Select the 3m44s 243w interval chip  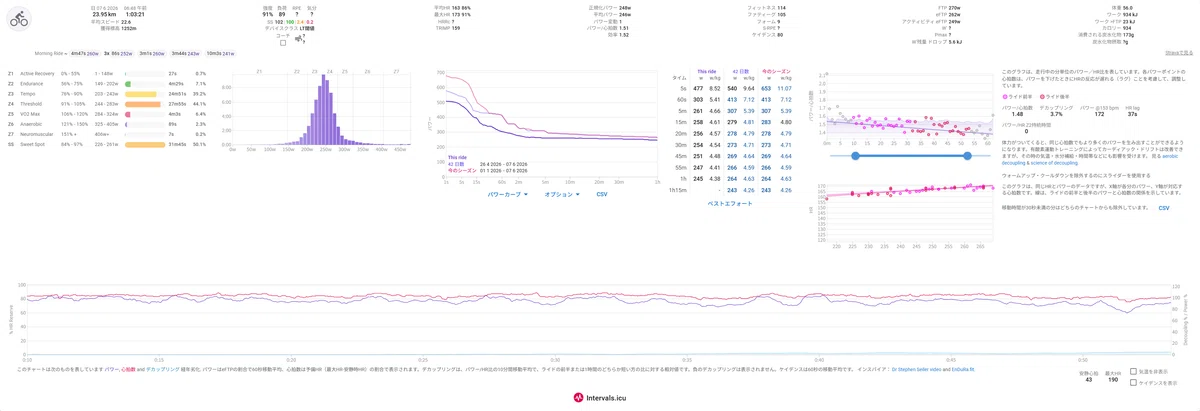tap(186, 53)
